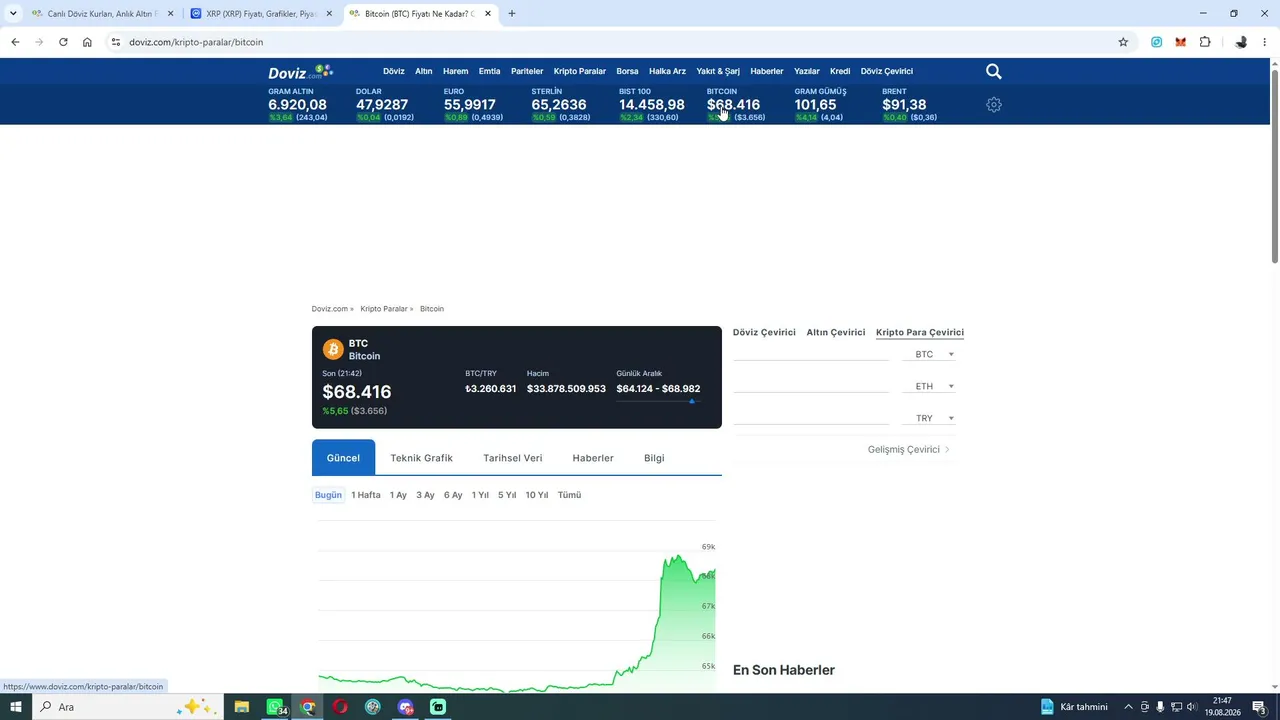Image resolution: width=1280 pixels, height=720 pixels.
Task: Select 1 Ay chart range
Action: 398,495
